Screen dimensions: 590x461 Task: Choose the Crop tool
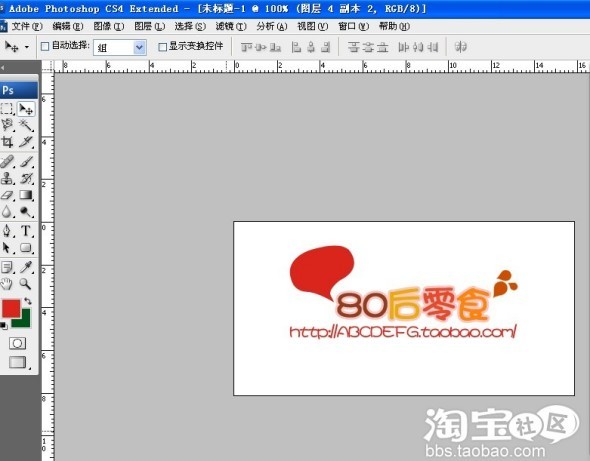pos(7,142)
